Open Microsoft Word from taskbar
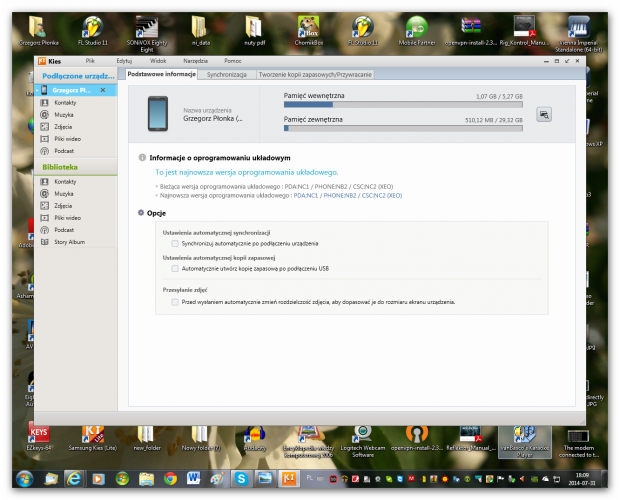The height and width of the screenshot is (500, 620). [193, 479]
